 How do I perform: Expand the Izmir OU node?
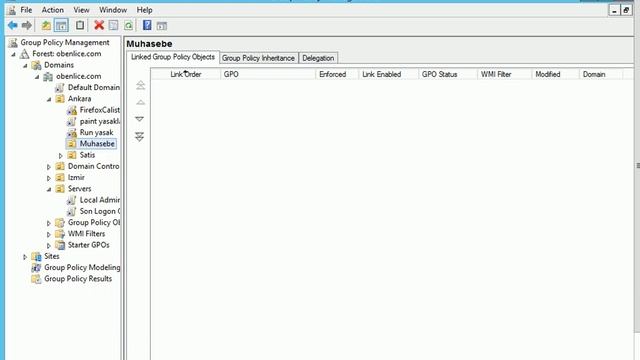coord(49,178)
